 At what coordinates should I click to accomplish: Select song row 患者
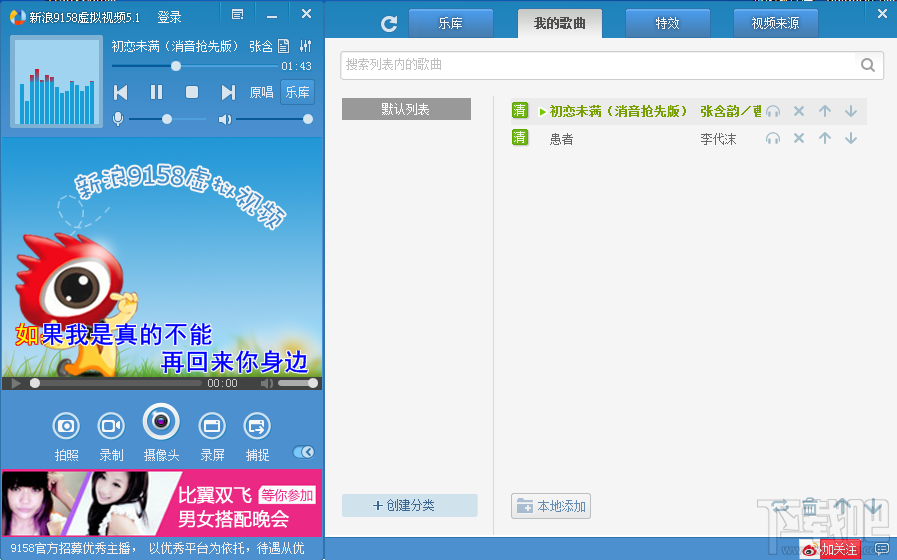tap(689, 138)
